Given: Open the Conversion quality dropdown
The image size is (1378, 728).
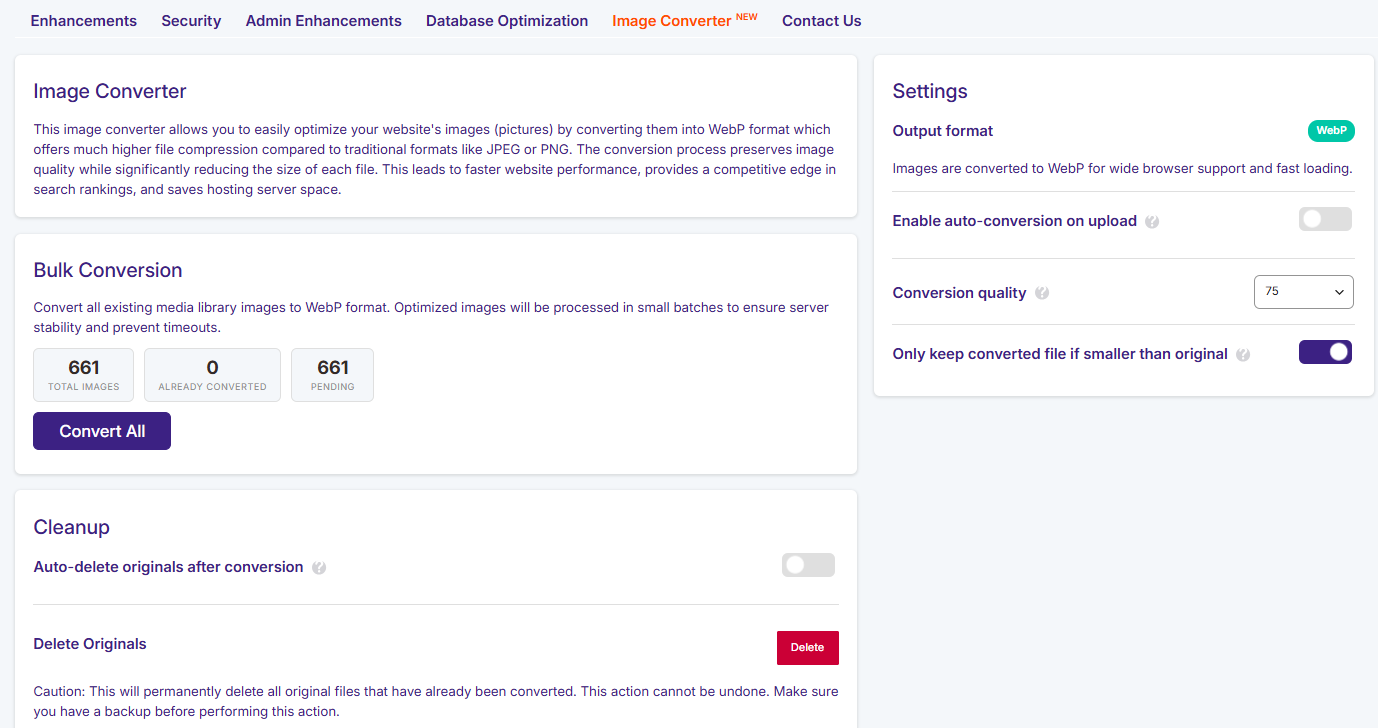Looking at the screenshot, I should click(1303, 292).
